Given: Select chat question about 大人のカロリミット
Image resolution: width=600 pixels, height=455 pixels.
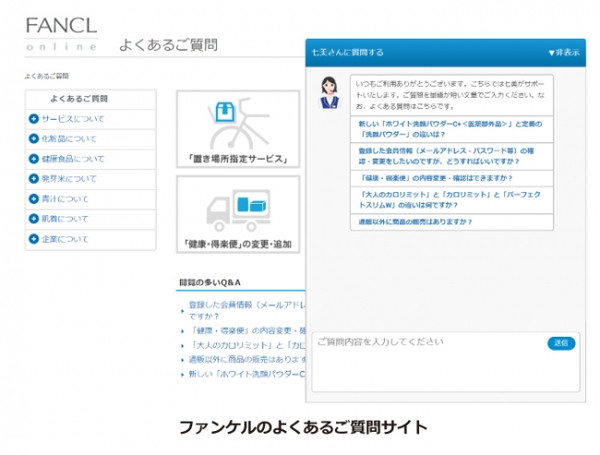Looking at the screenshot, I should click(x=452, y=200).
